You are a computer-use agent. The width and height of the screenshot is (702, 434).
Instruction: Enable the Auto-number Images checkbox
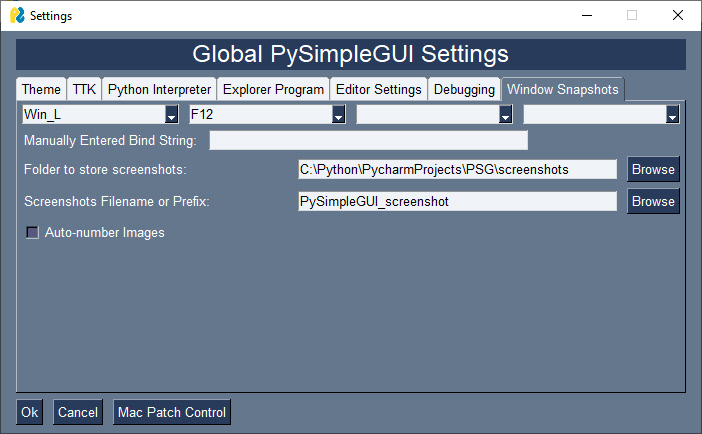tap(32, 233)
